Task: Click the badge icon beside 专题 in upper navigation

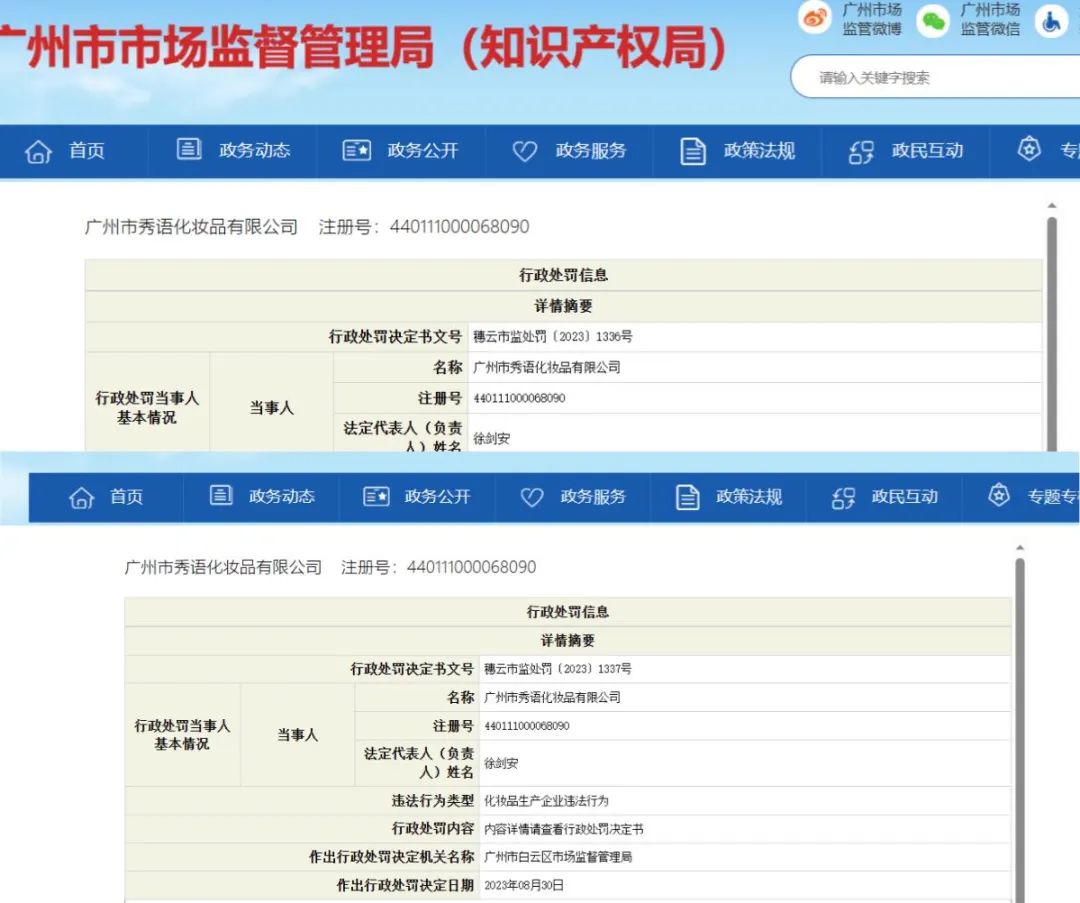Action: 1029,150
